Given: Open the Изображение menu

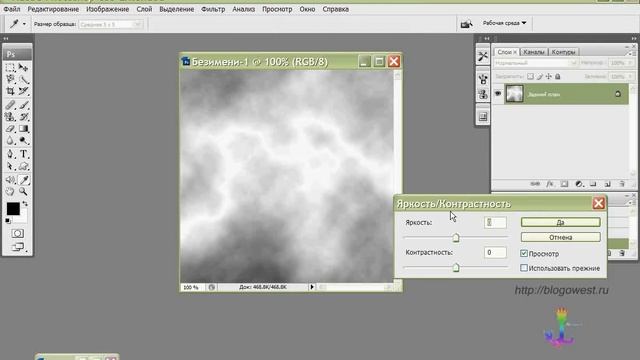Looking at the screenshot, I should pos(107,9).
